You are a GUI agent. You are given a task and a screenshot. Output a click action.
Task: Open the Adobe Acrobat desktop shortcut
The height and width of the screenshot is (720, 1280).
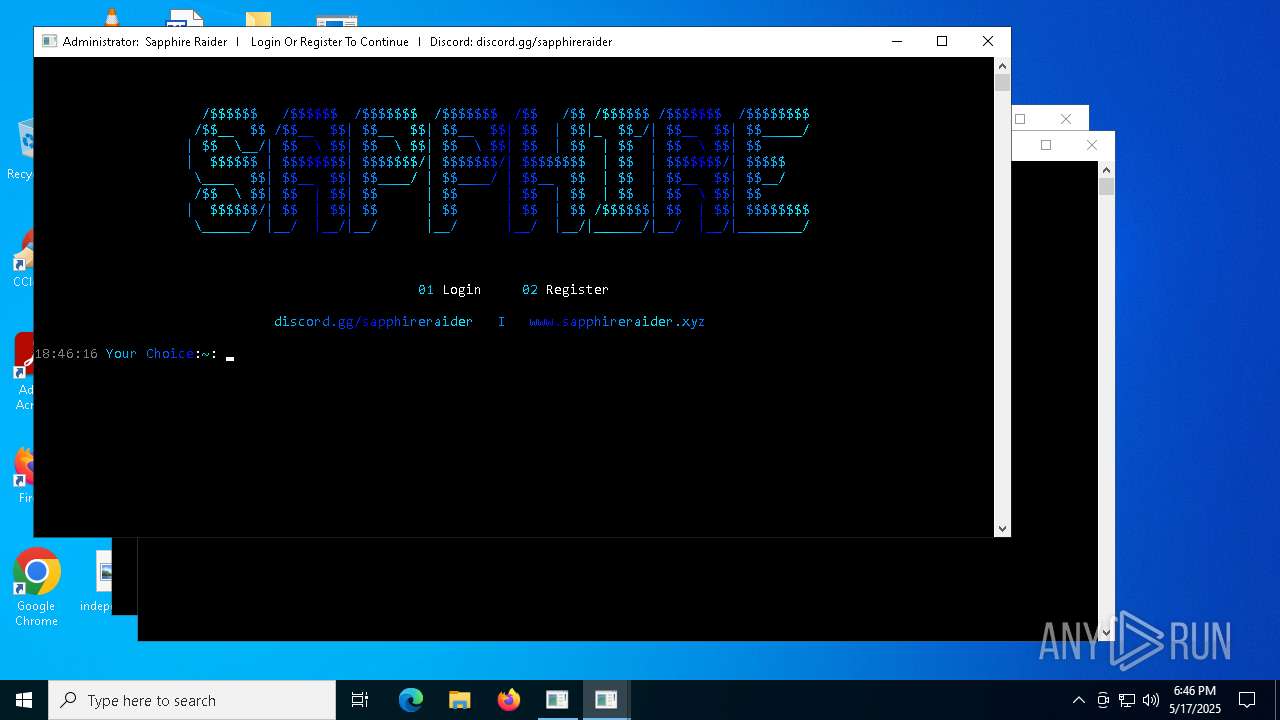pos(24,372)
